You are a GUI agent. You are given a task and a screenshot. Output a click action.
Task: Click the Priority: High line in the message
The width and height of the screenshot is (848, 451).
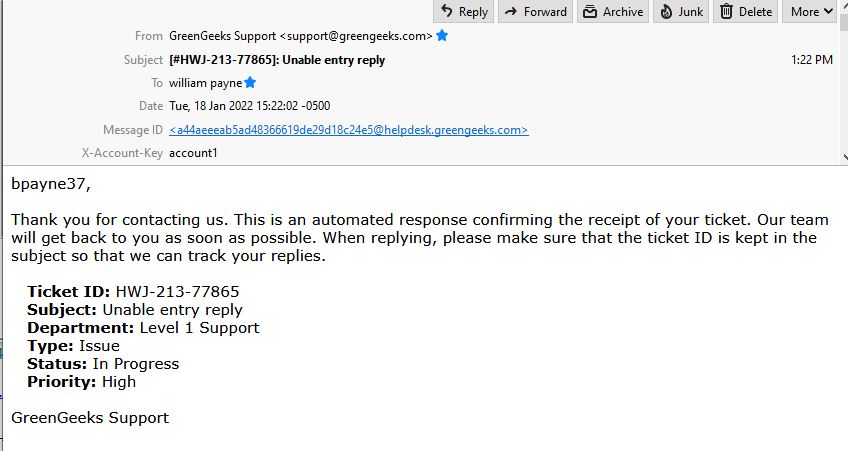(82, 382)
